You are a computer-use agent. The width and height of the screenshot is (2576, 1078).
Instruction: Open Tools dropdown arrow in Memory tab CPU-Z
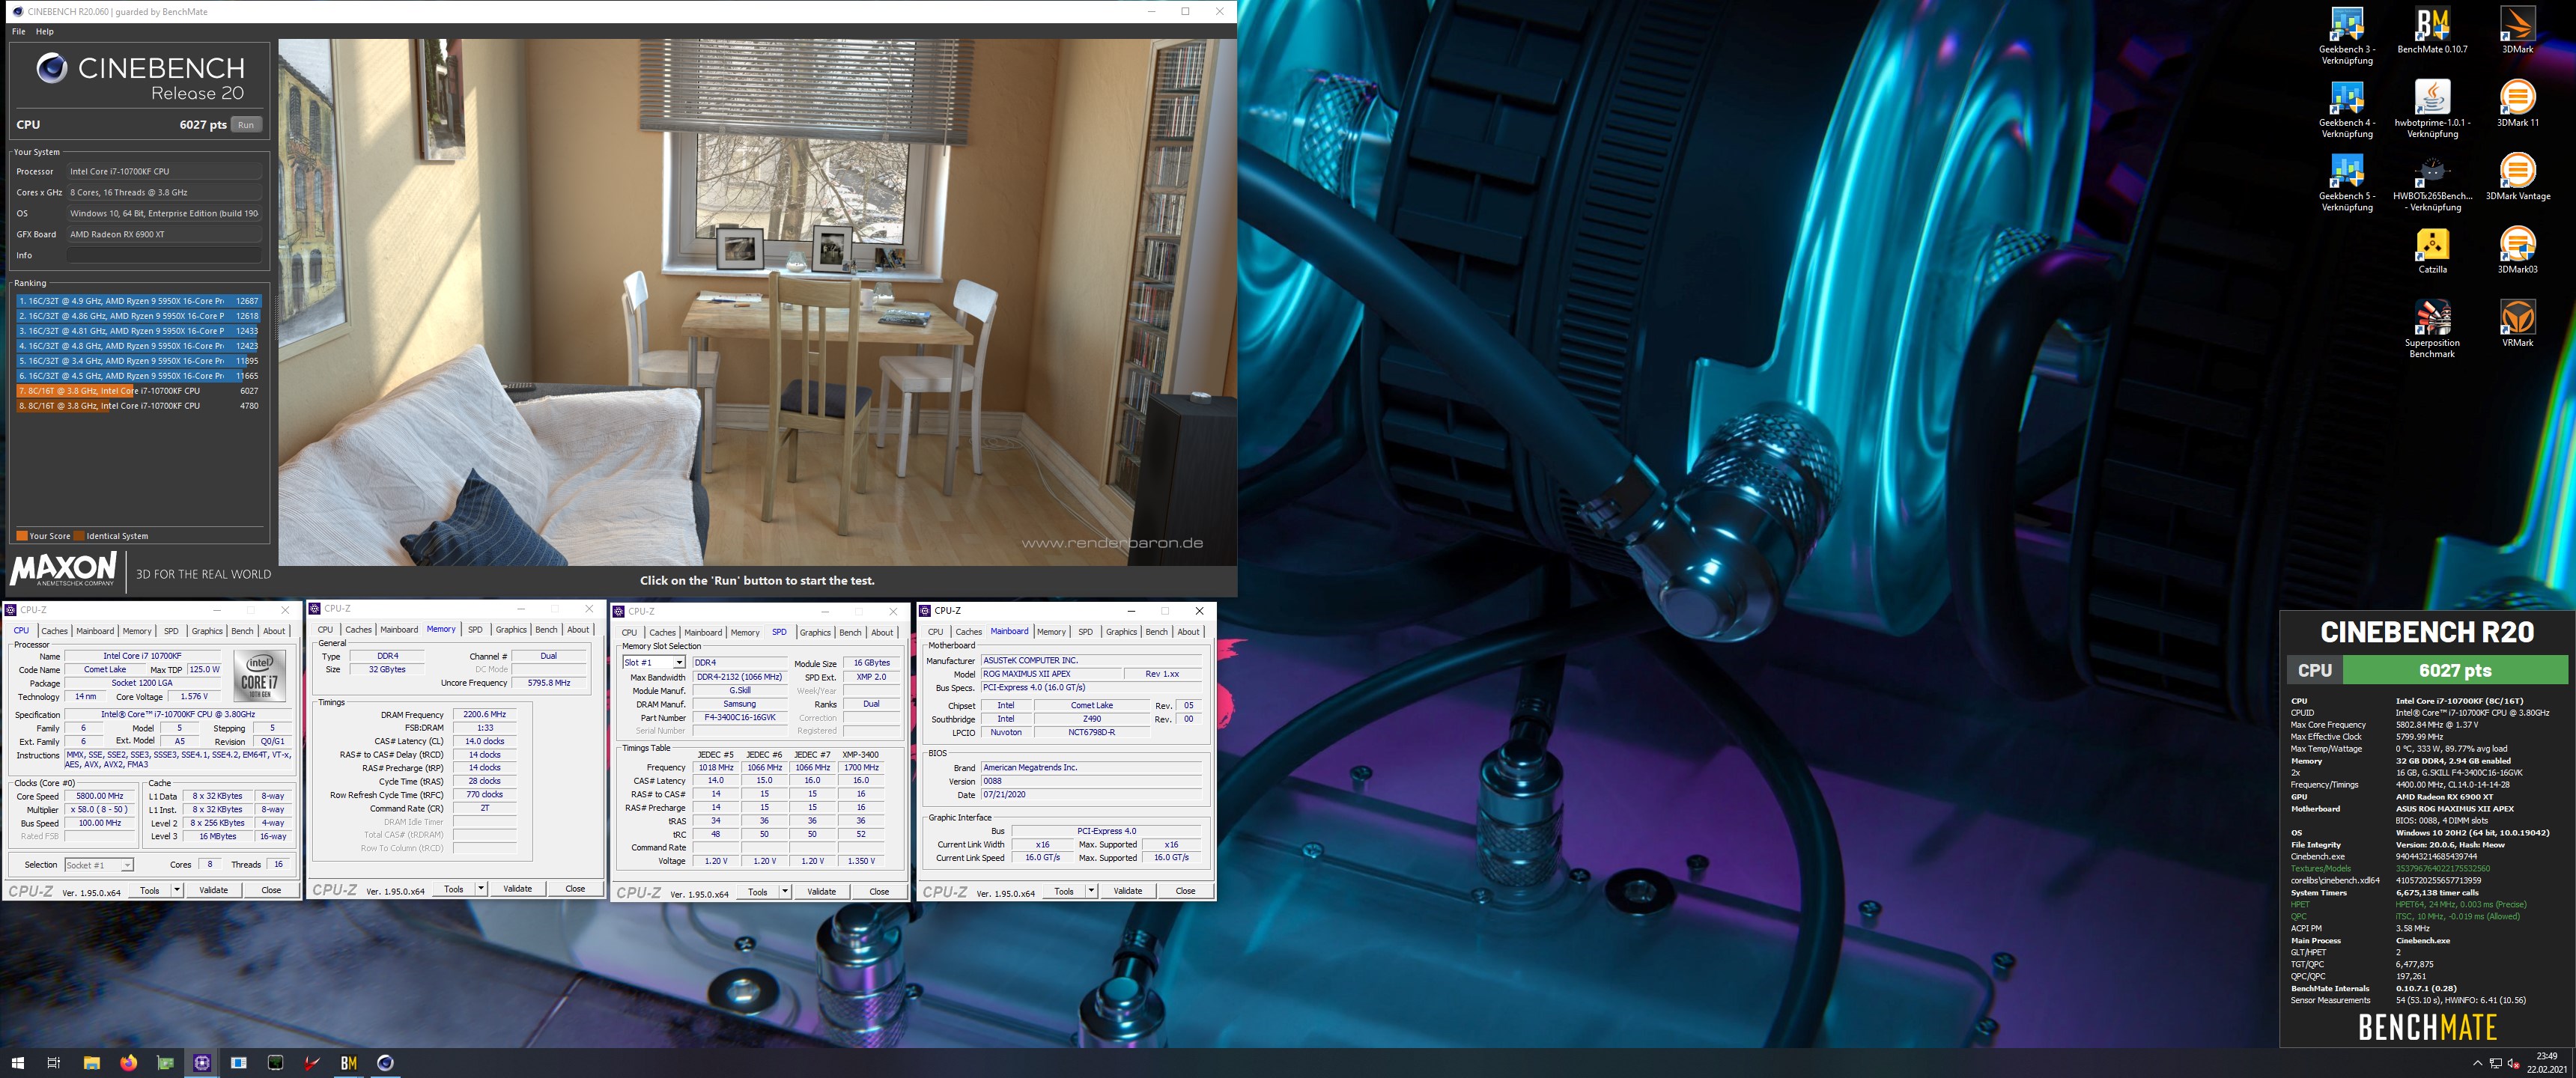(x=481, y=888)
